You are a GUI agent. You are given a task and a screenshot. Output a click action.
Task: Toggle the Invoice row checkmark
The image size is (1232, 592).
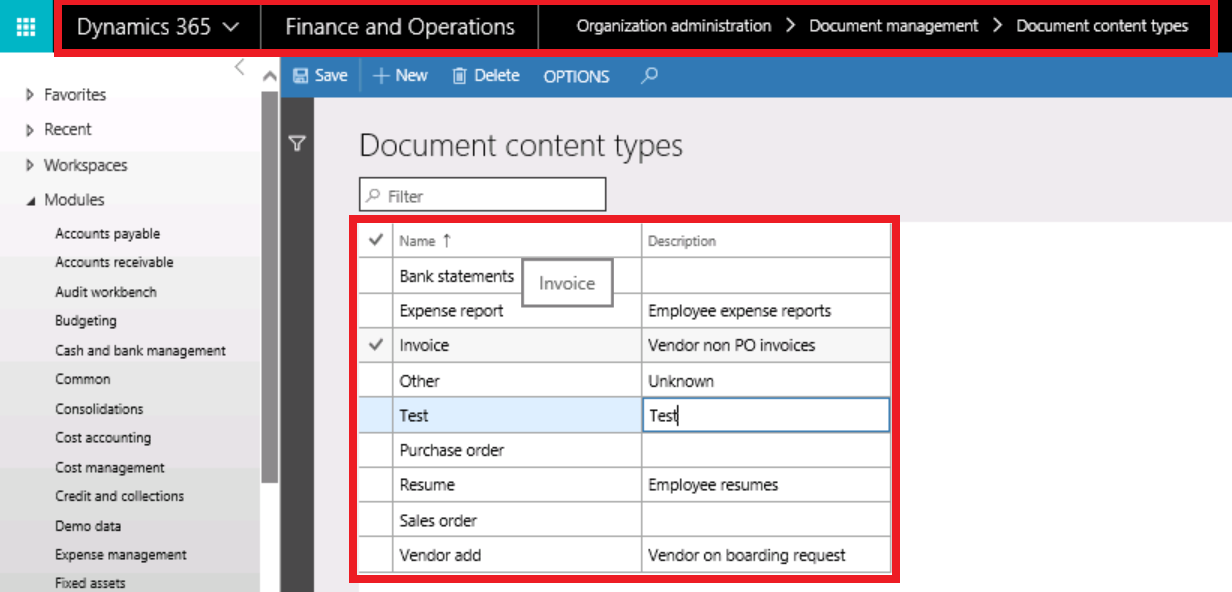coord(376,345)
